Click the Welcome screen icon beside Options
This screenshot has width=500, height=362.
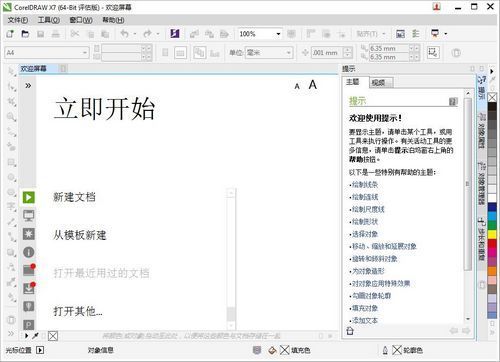(x=400, y=34)
